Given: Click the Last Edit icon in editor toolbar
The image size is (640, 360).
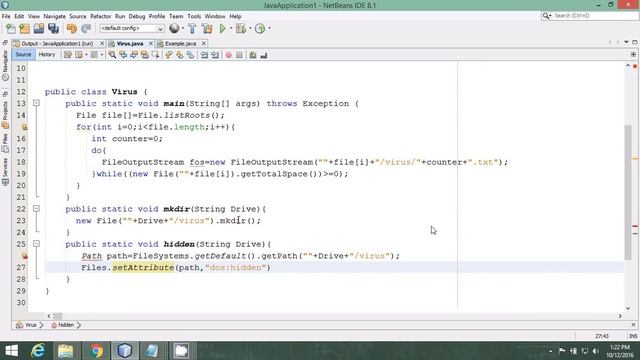Looking at the screenshot, I should click(68, 55).
